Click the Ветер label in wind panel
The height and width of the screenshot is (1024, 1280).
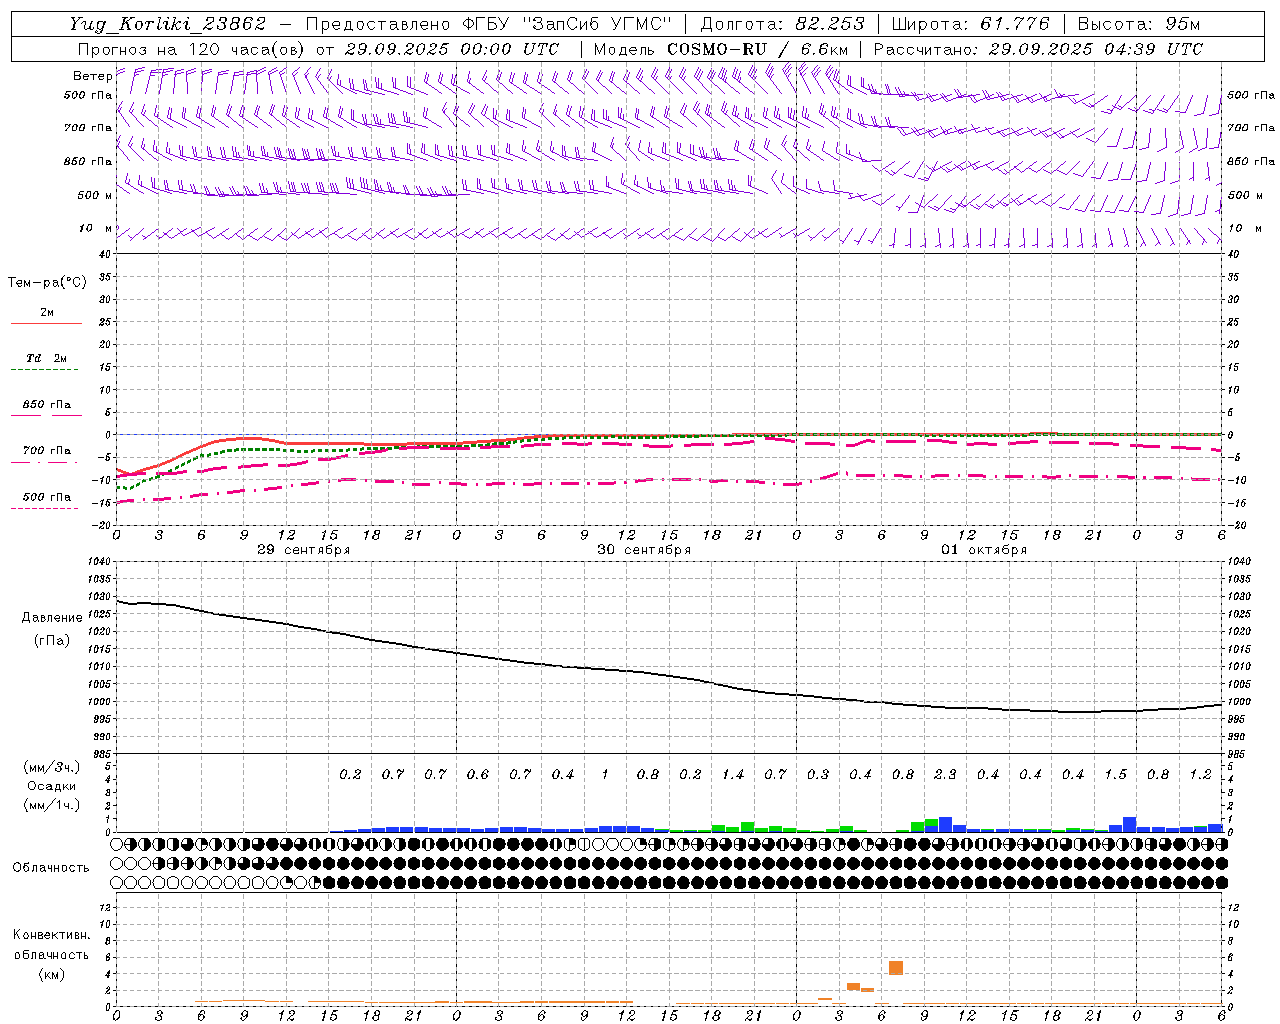point(92,76)
